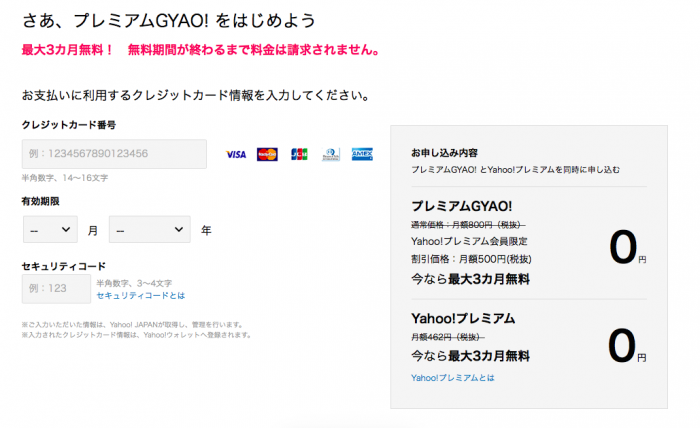Click the 割引価格：月額500円(税抜) text
Viewport: 700px width, 428px height.
(x=471, y=259)
